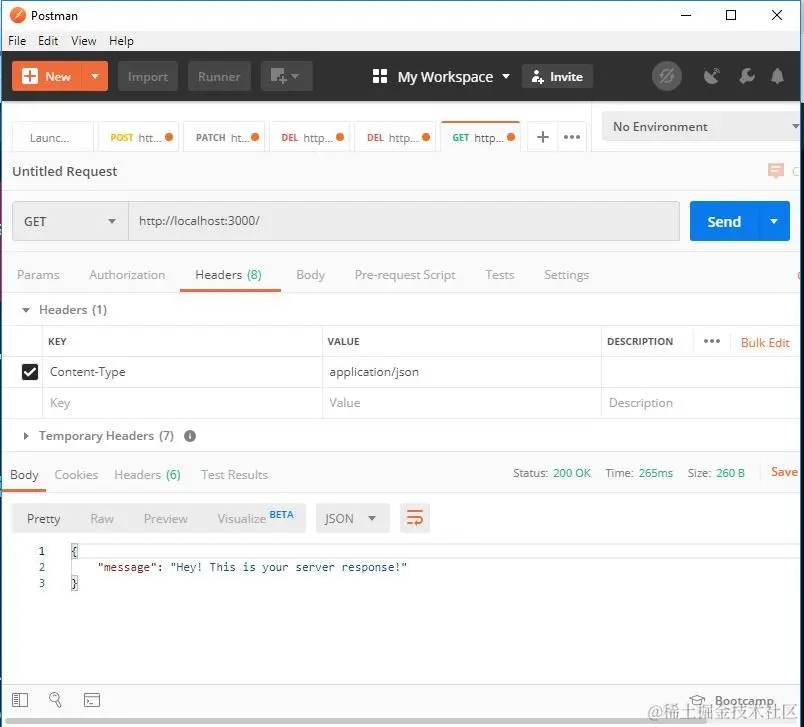Open the request Body tab

pos(310,275)
